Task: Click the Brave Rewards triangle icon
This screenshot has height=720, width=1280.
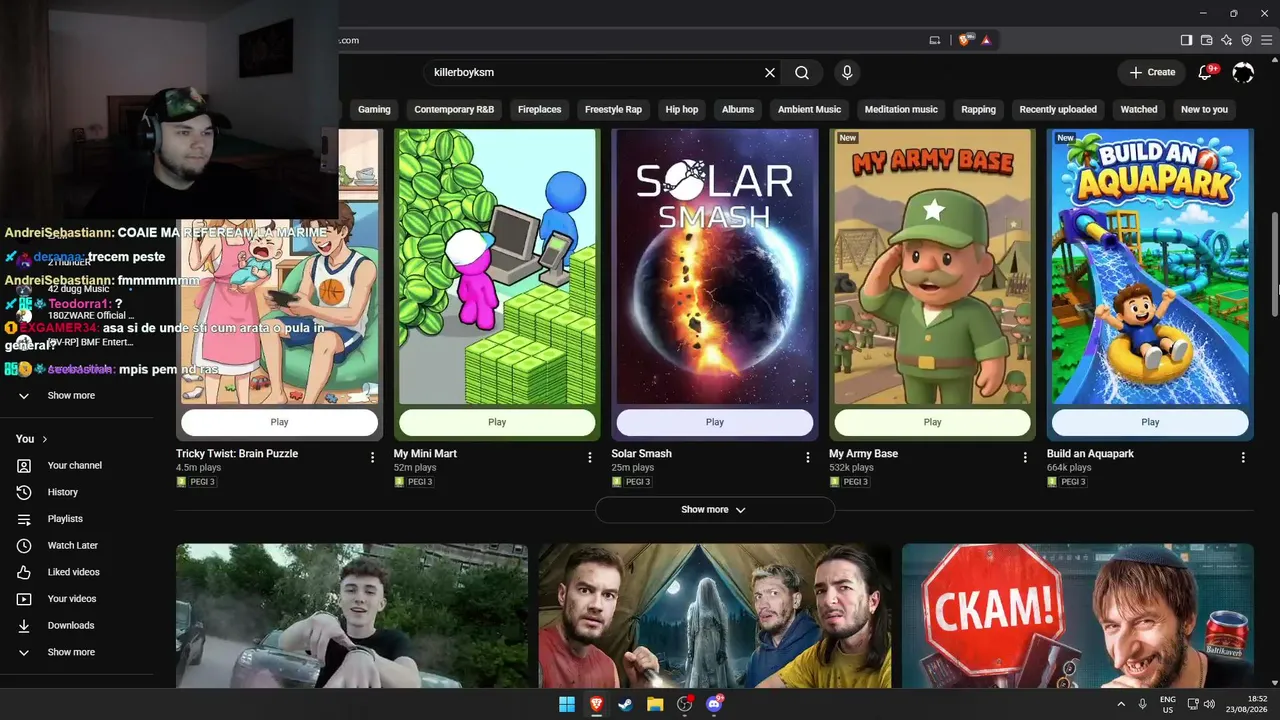Action: coord(986,40)
